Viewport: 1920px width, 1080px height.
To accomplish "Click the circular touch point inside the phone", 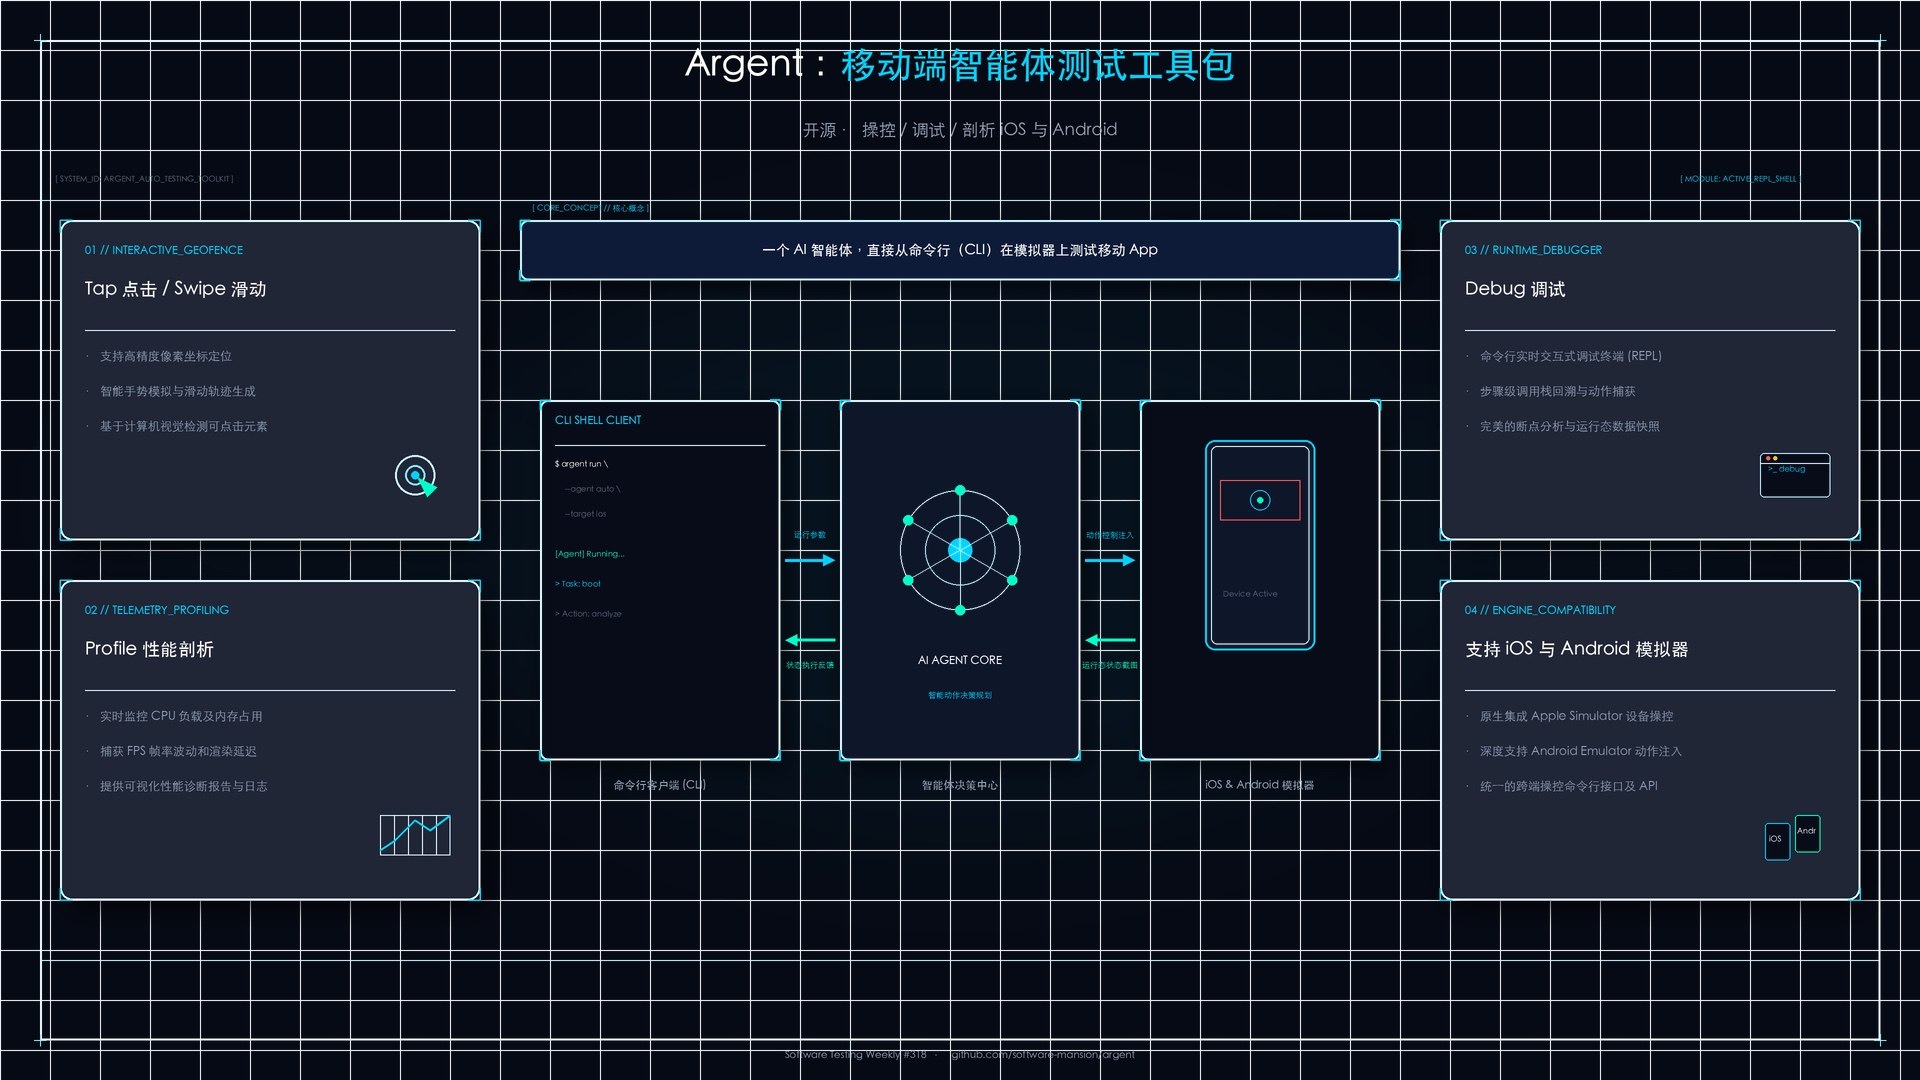I will click(1260, 500).
